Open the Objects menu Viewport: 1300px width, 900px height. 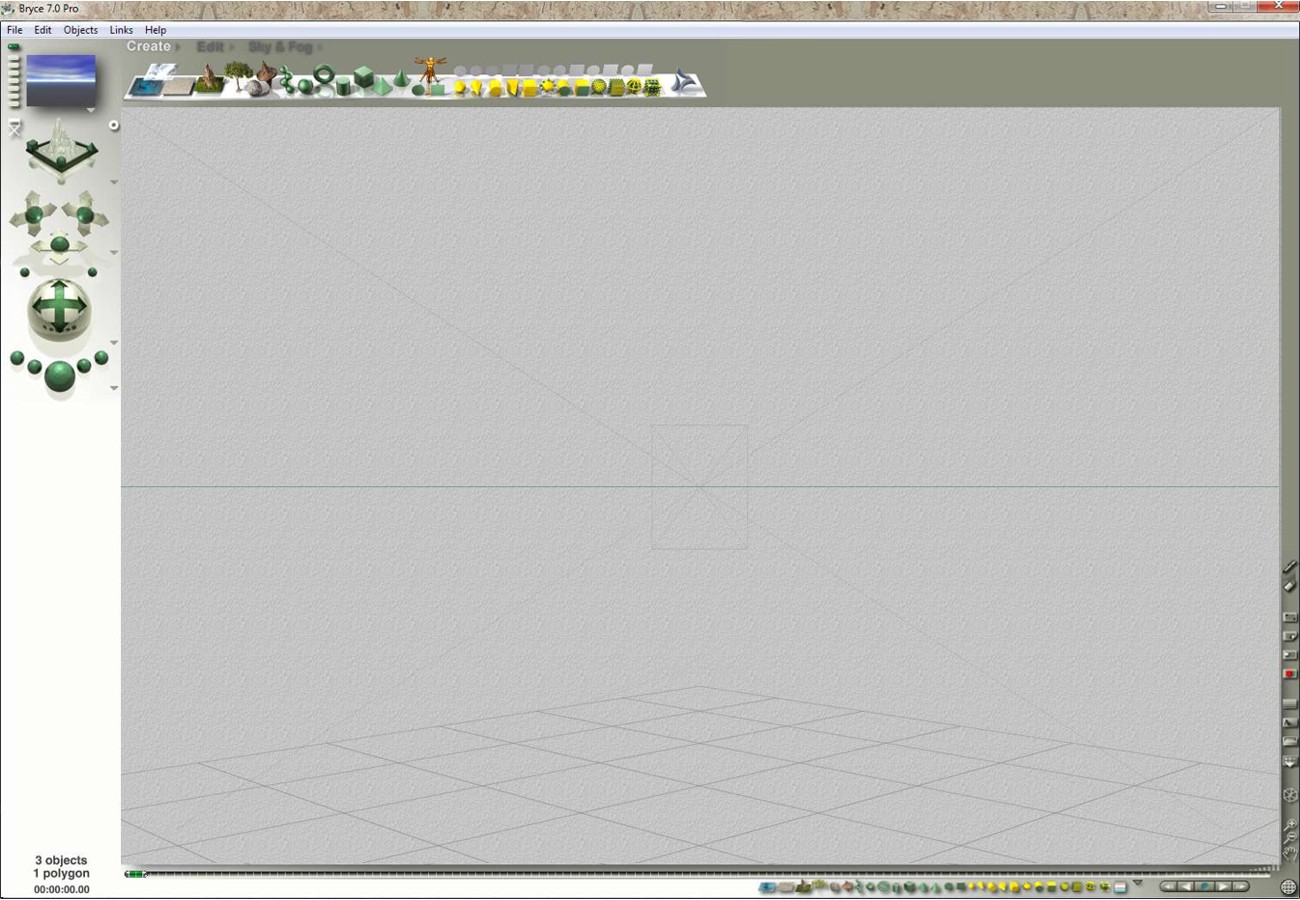pos(80,30)
